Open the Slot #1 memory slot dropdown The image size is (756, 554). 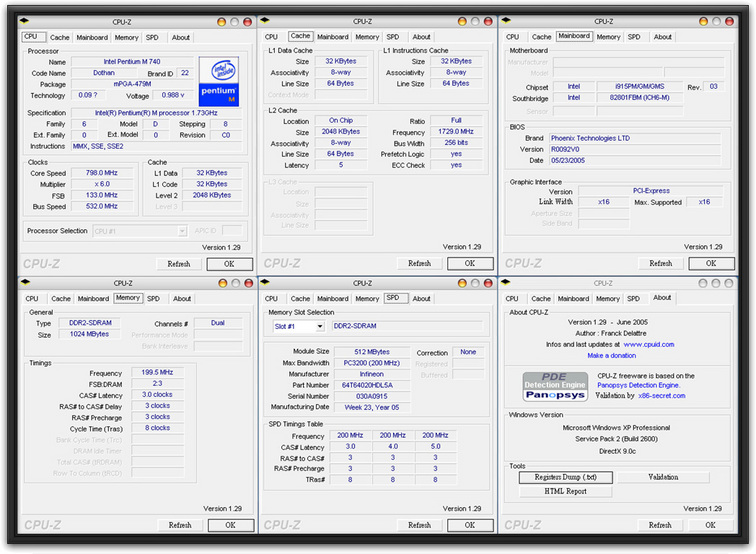pos(319,326)
